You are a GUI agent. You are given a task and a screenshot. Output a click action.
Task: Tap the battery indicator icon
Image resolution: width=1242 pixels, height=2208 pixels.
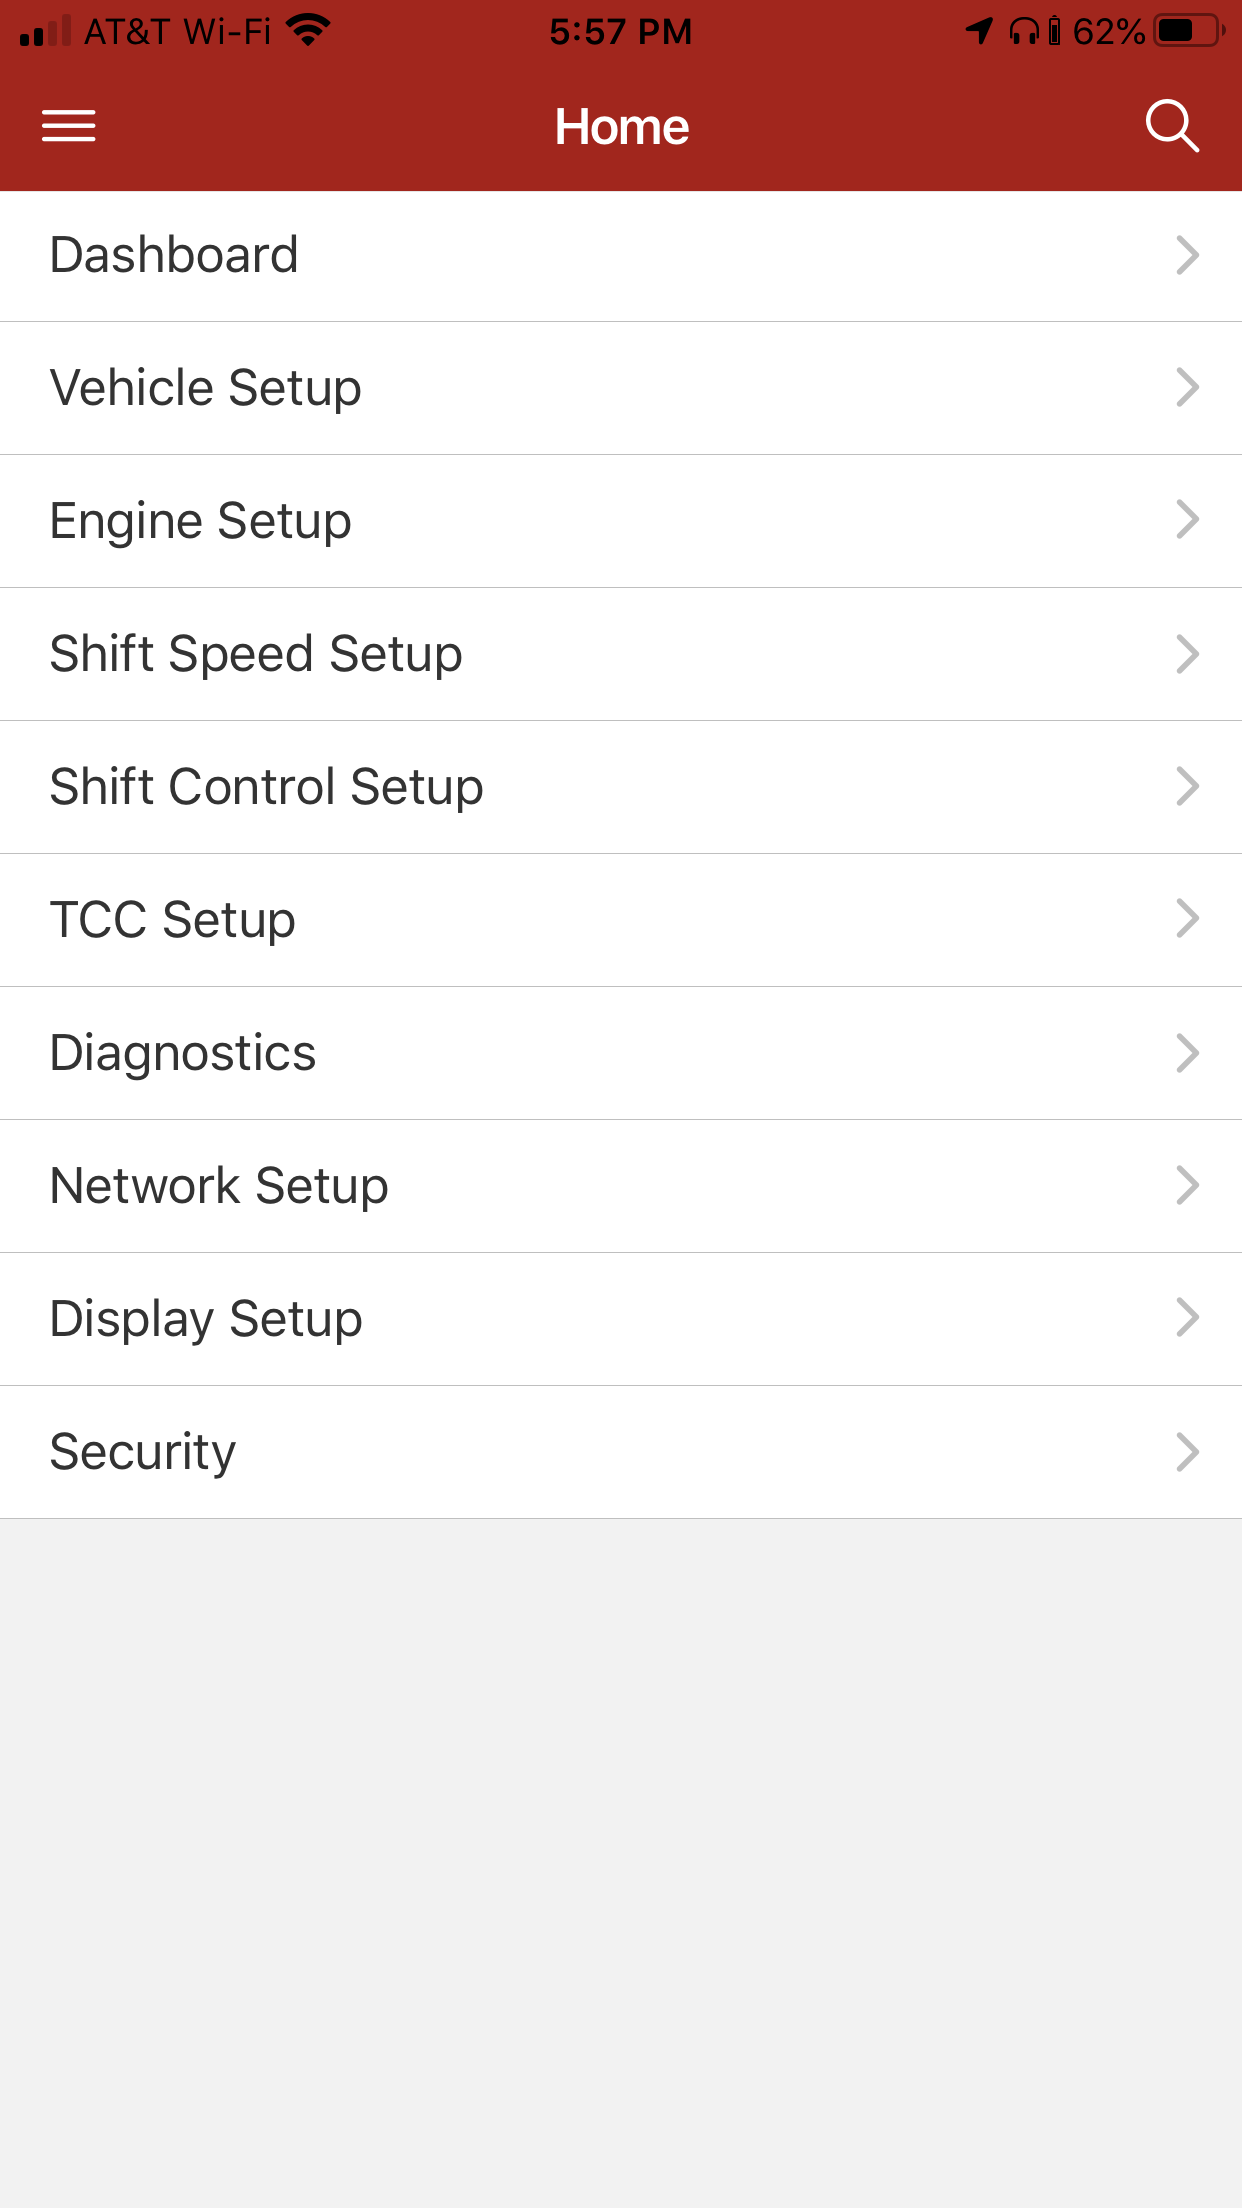(1188, 31)
